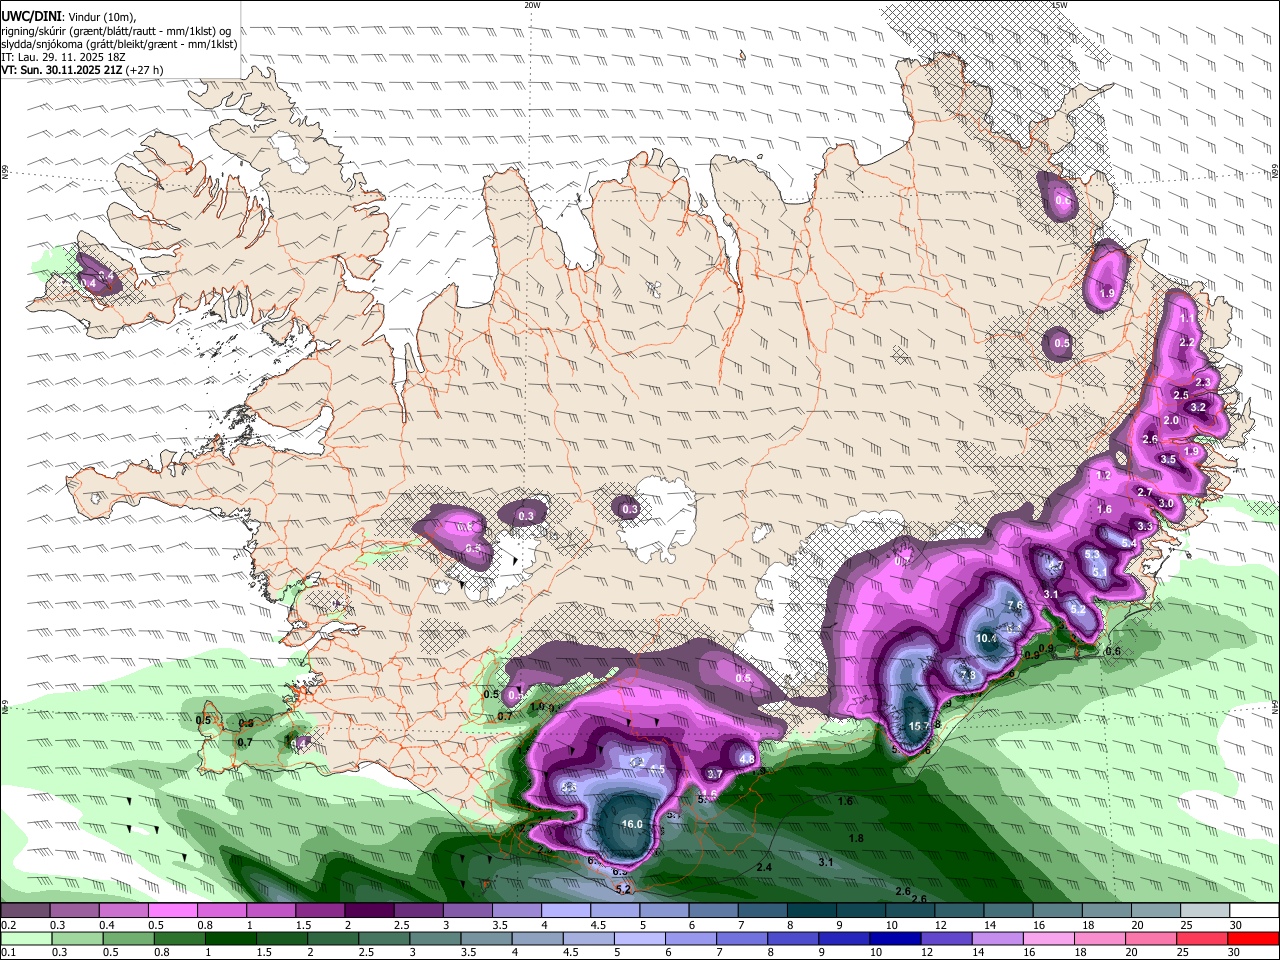Click the pale grey snow swatch between 25 and 30
Screen dimensions: 1280x960
[x=1205, y=911]
